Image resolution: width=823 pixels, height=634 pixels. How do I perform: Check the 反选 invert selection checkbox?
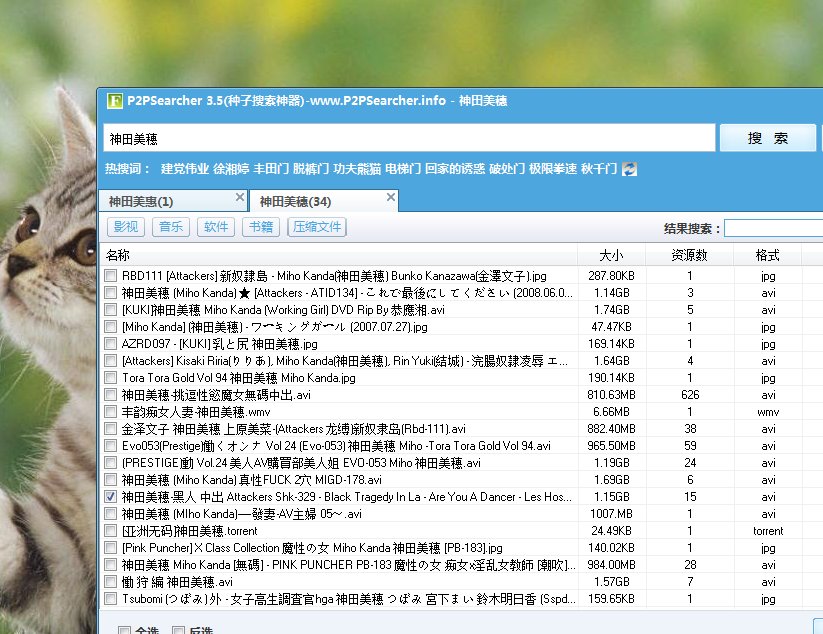(178, 629)
